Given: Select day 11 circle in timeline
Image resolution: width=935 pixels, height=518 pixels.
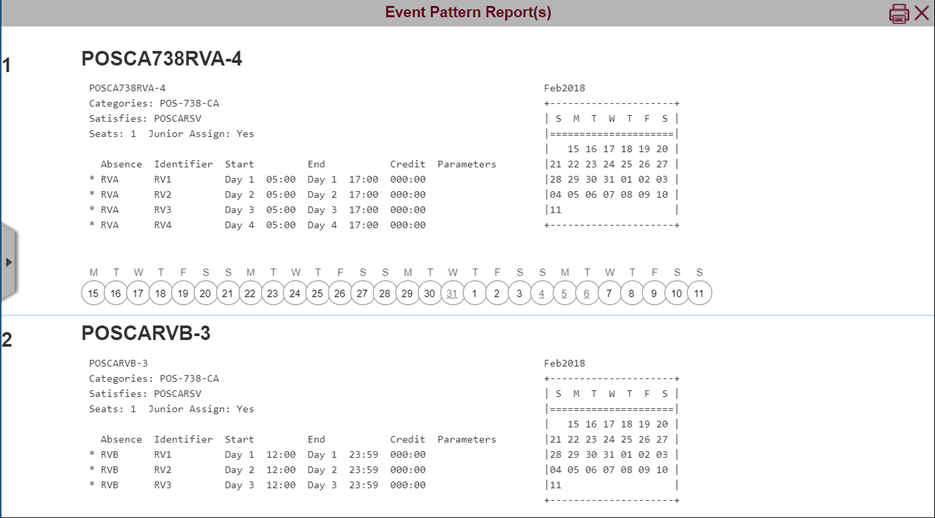Looking at the screenshot, I should [699, 293].
